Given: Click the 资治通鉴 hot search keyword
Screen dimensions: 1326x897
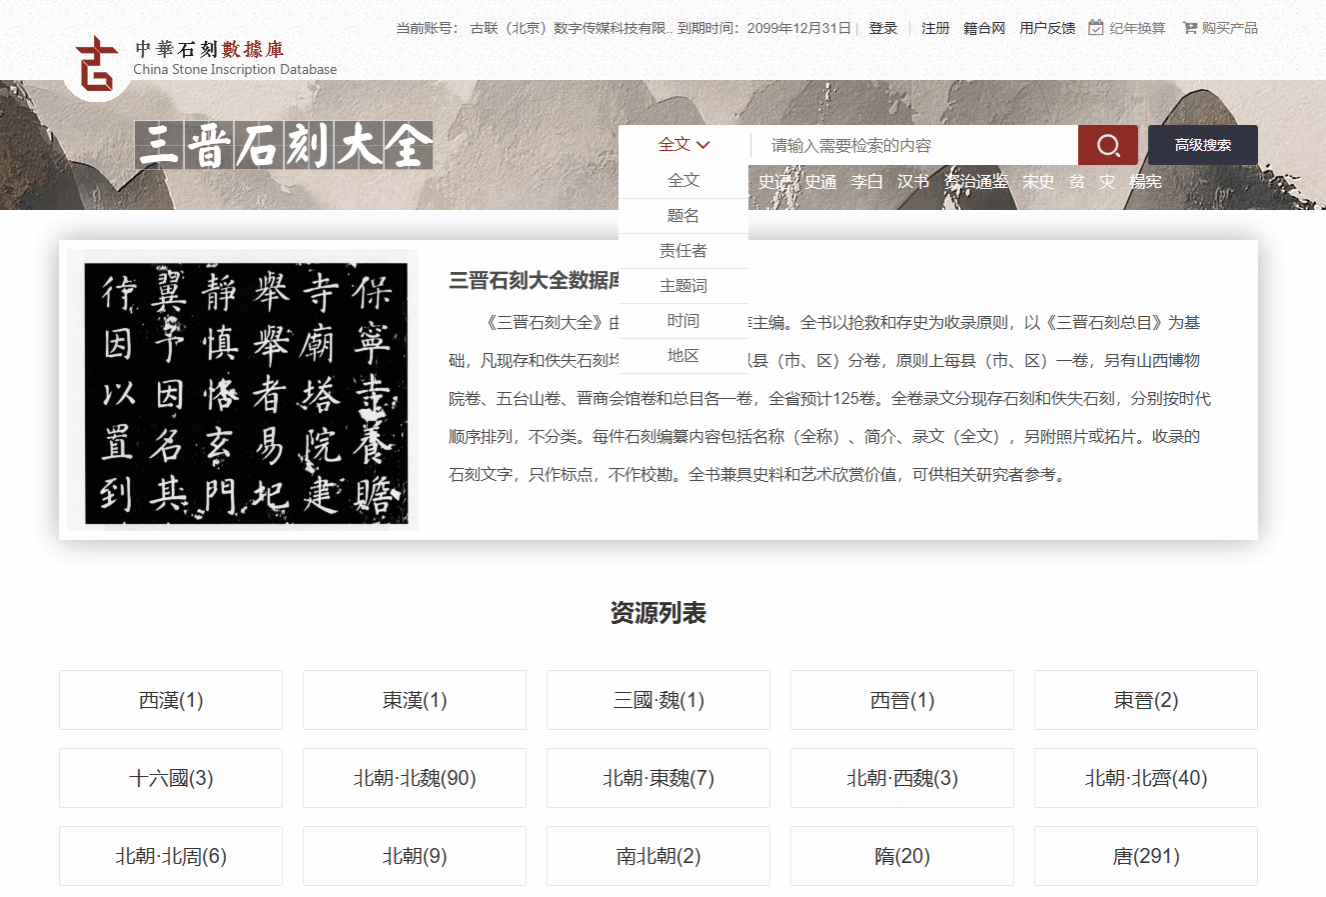Looking at the screenshot, I should 976,182.
